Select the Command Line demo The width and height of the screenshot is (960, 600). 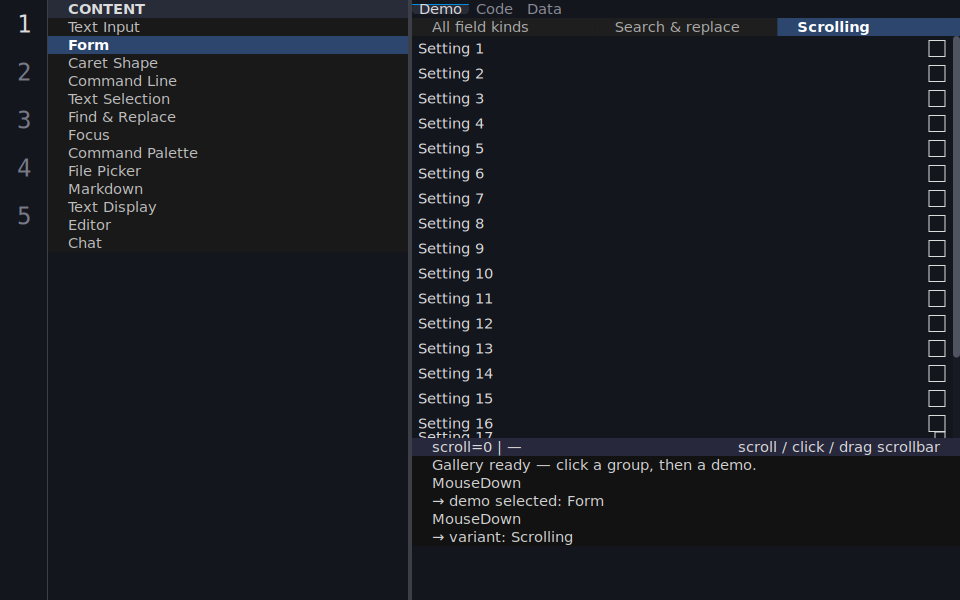228,81
